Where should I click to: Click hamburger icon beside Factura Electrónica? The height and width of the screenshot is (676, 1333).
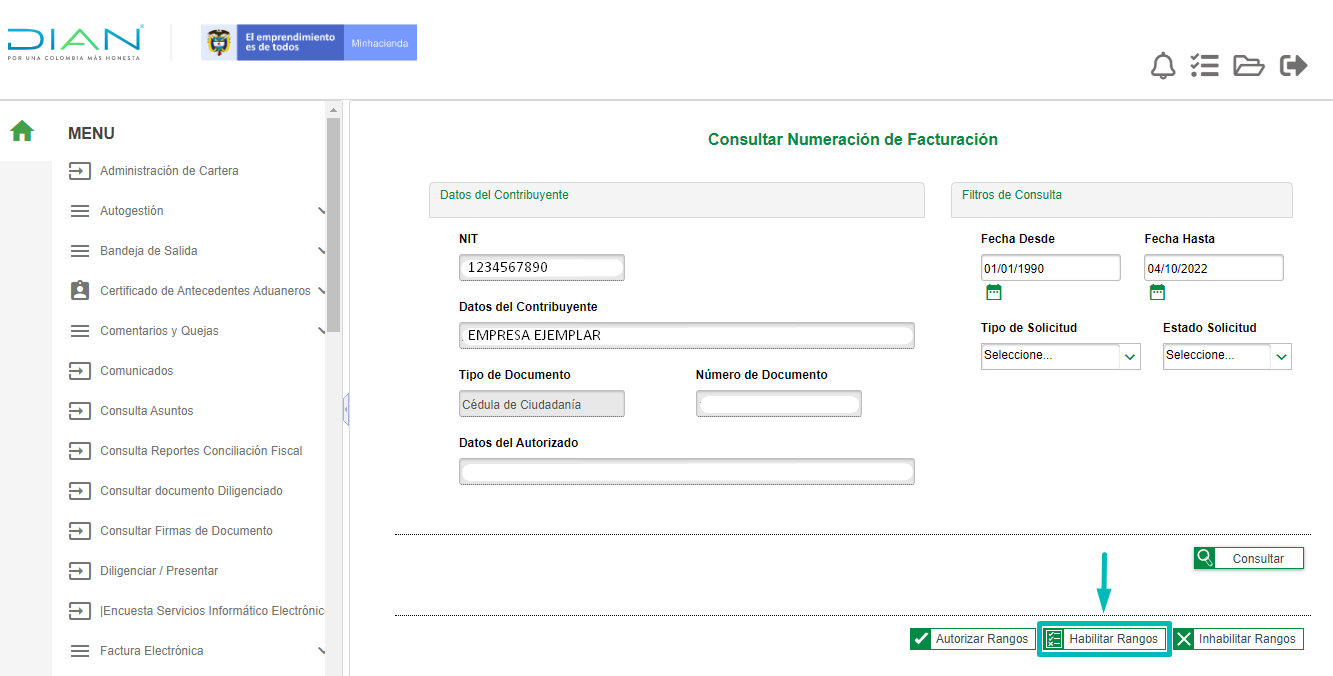point(80,651)
